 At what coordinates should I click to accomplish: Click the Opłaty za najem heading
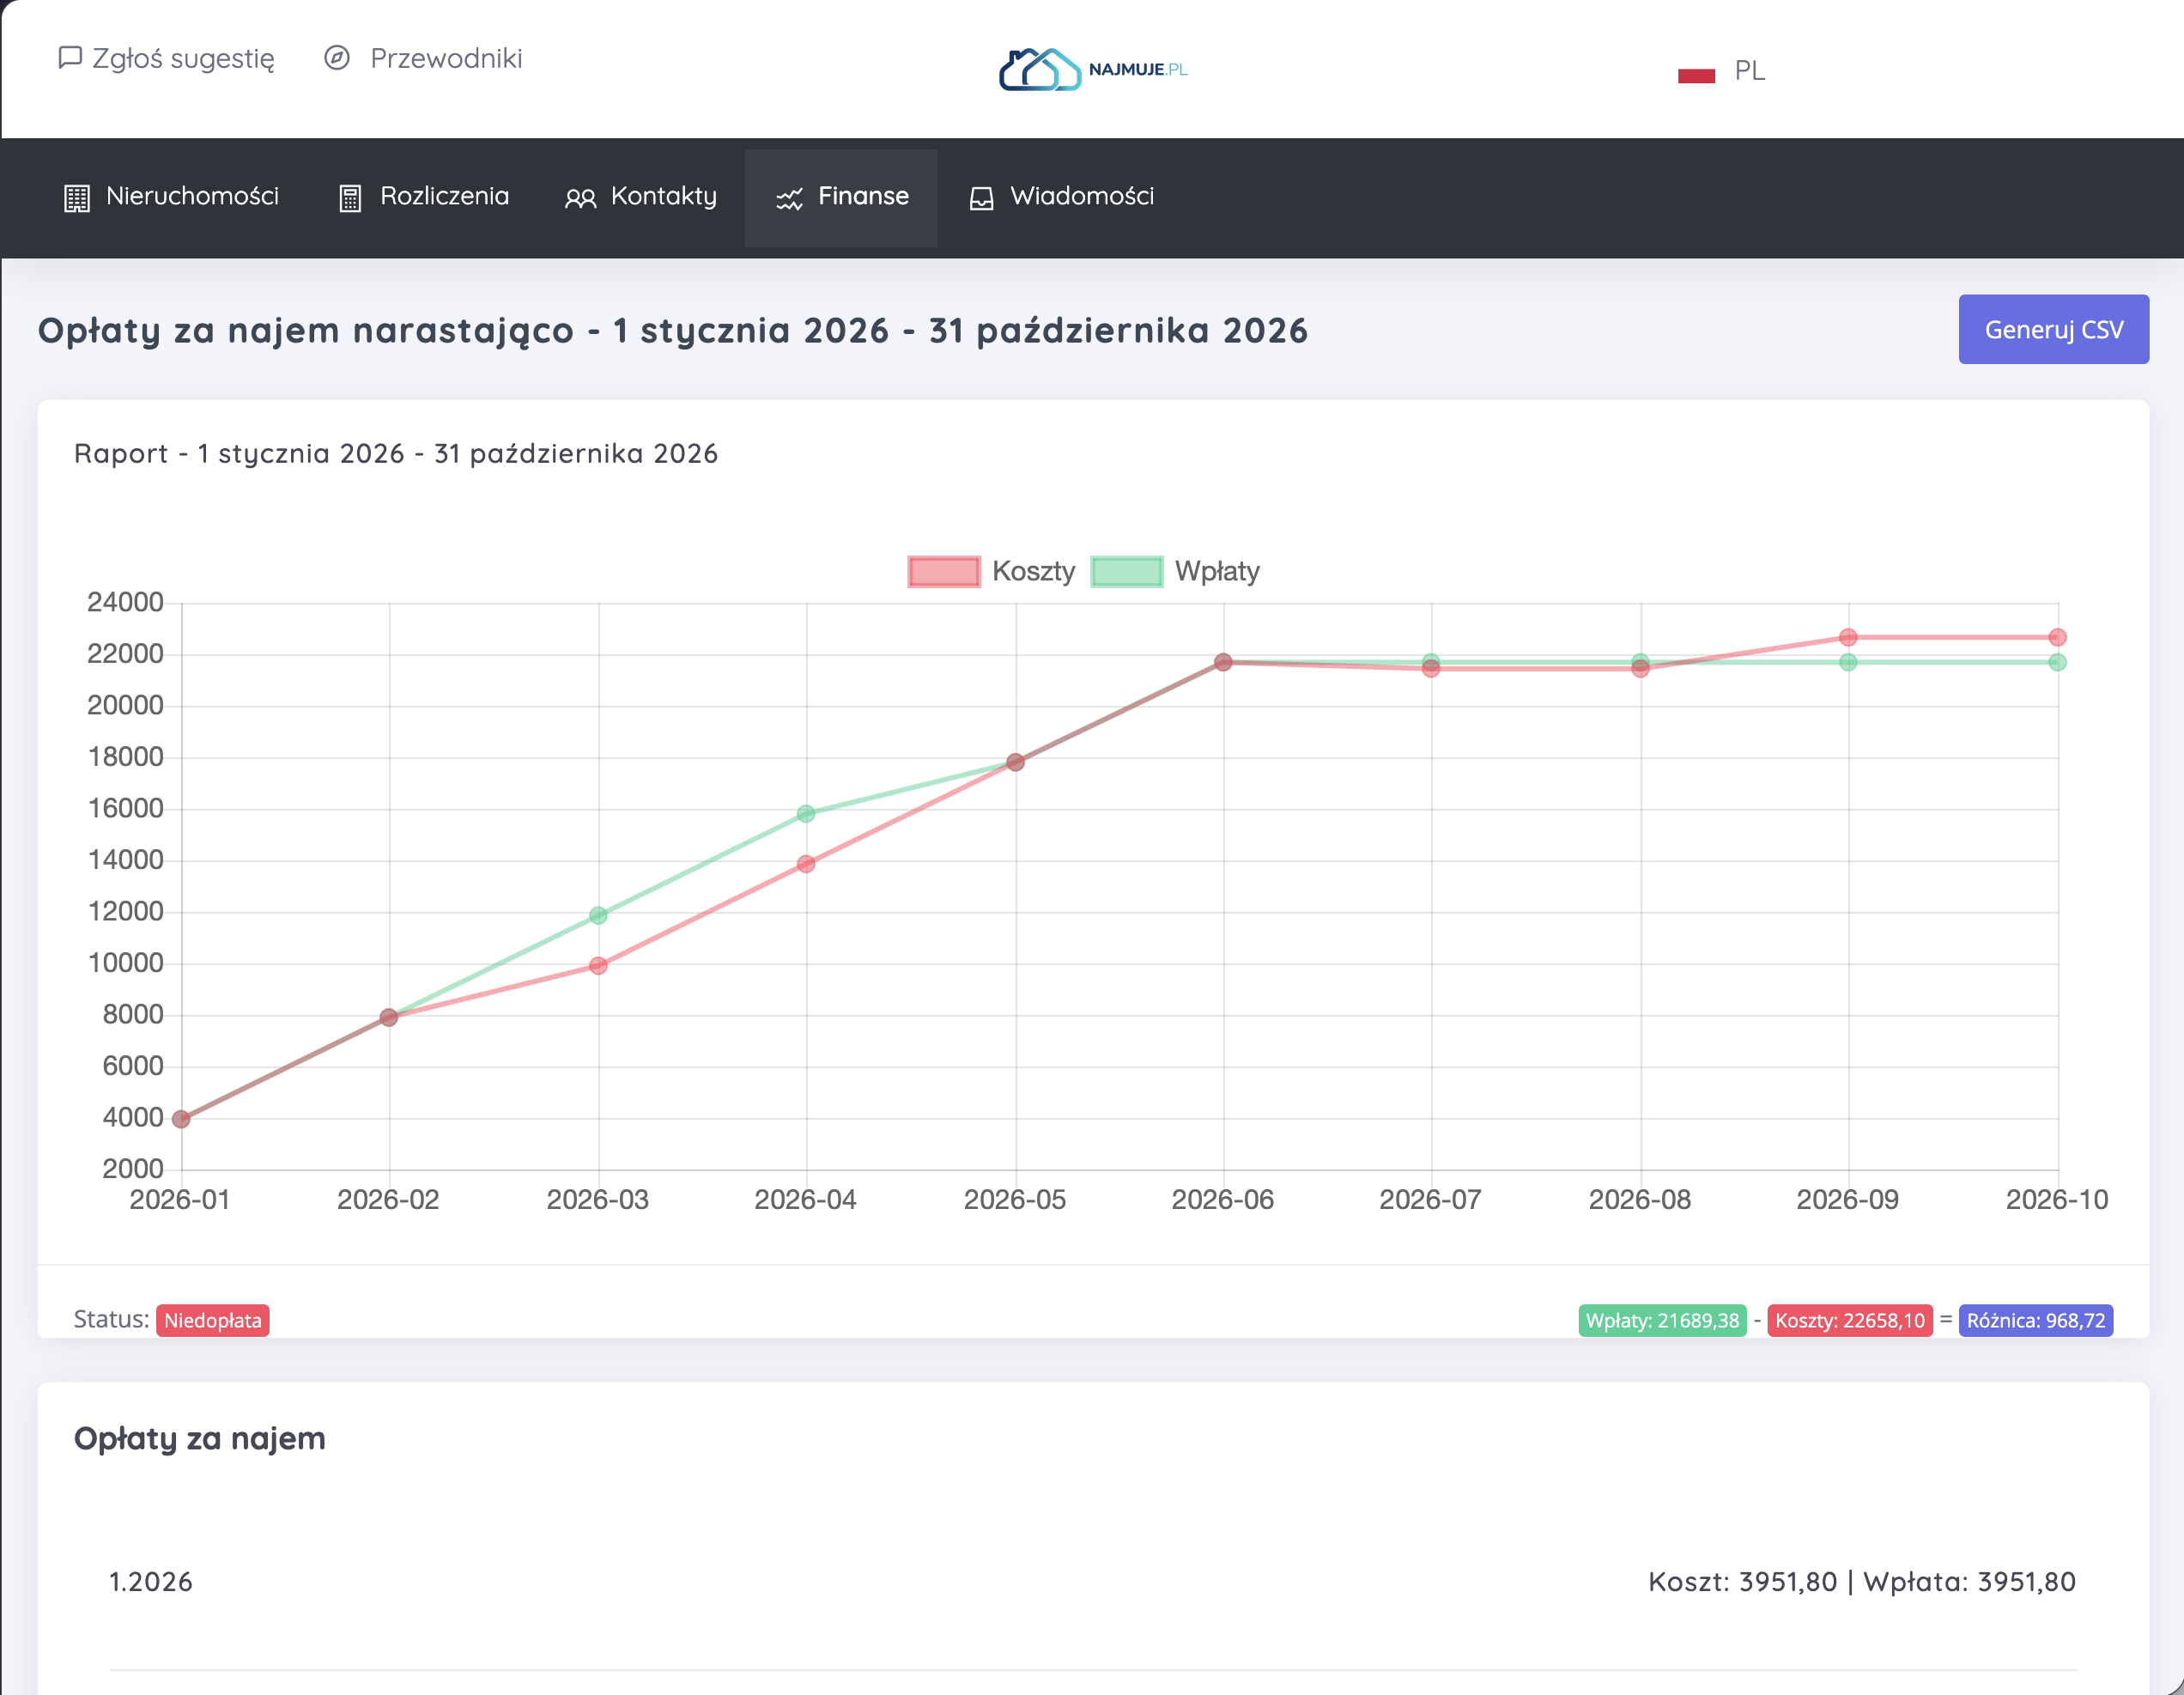click(x=200, y=1438)
